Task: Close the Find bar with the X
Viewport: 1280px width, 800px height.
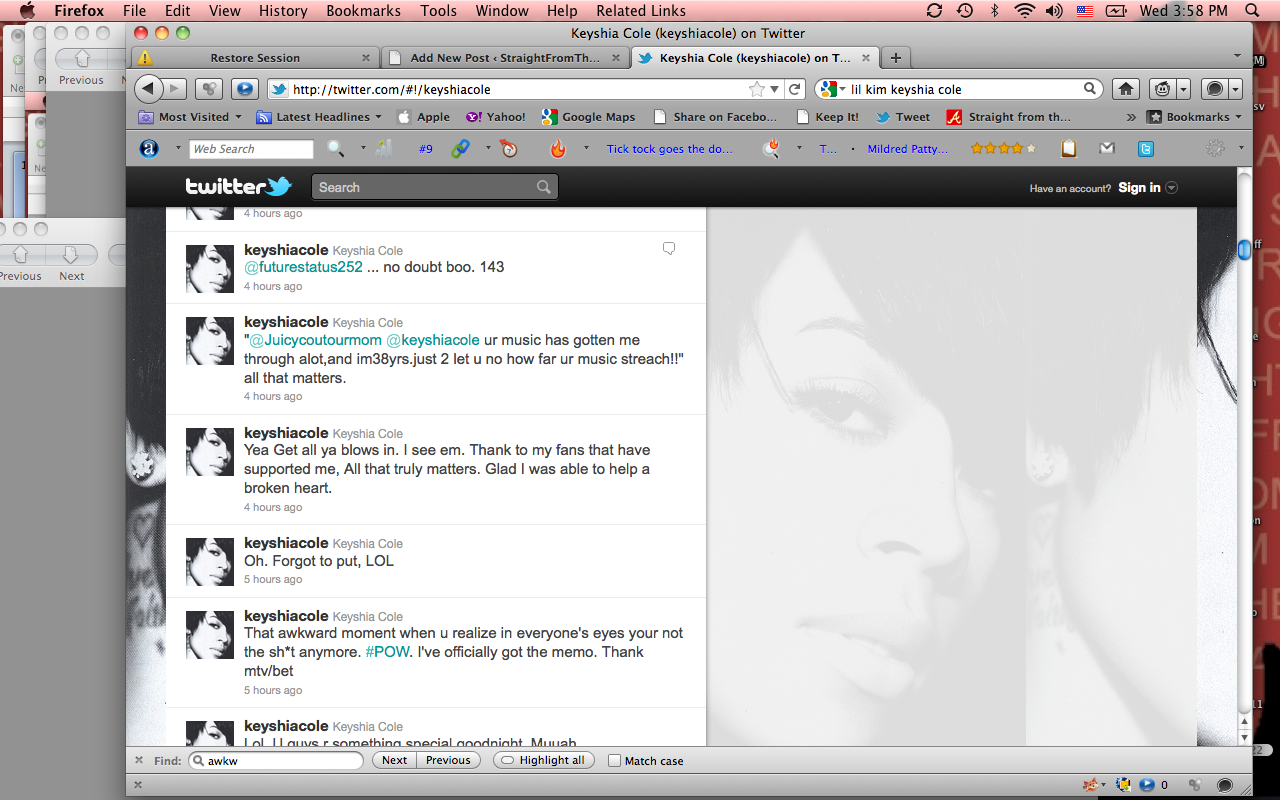Action: click(140, 760)
